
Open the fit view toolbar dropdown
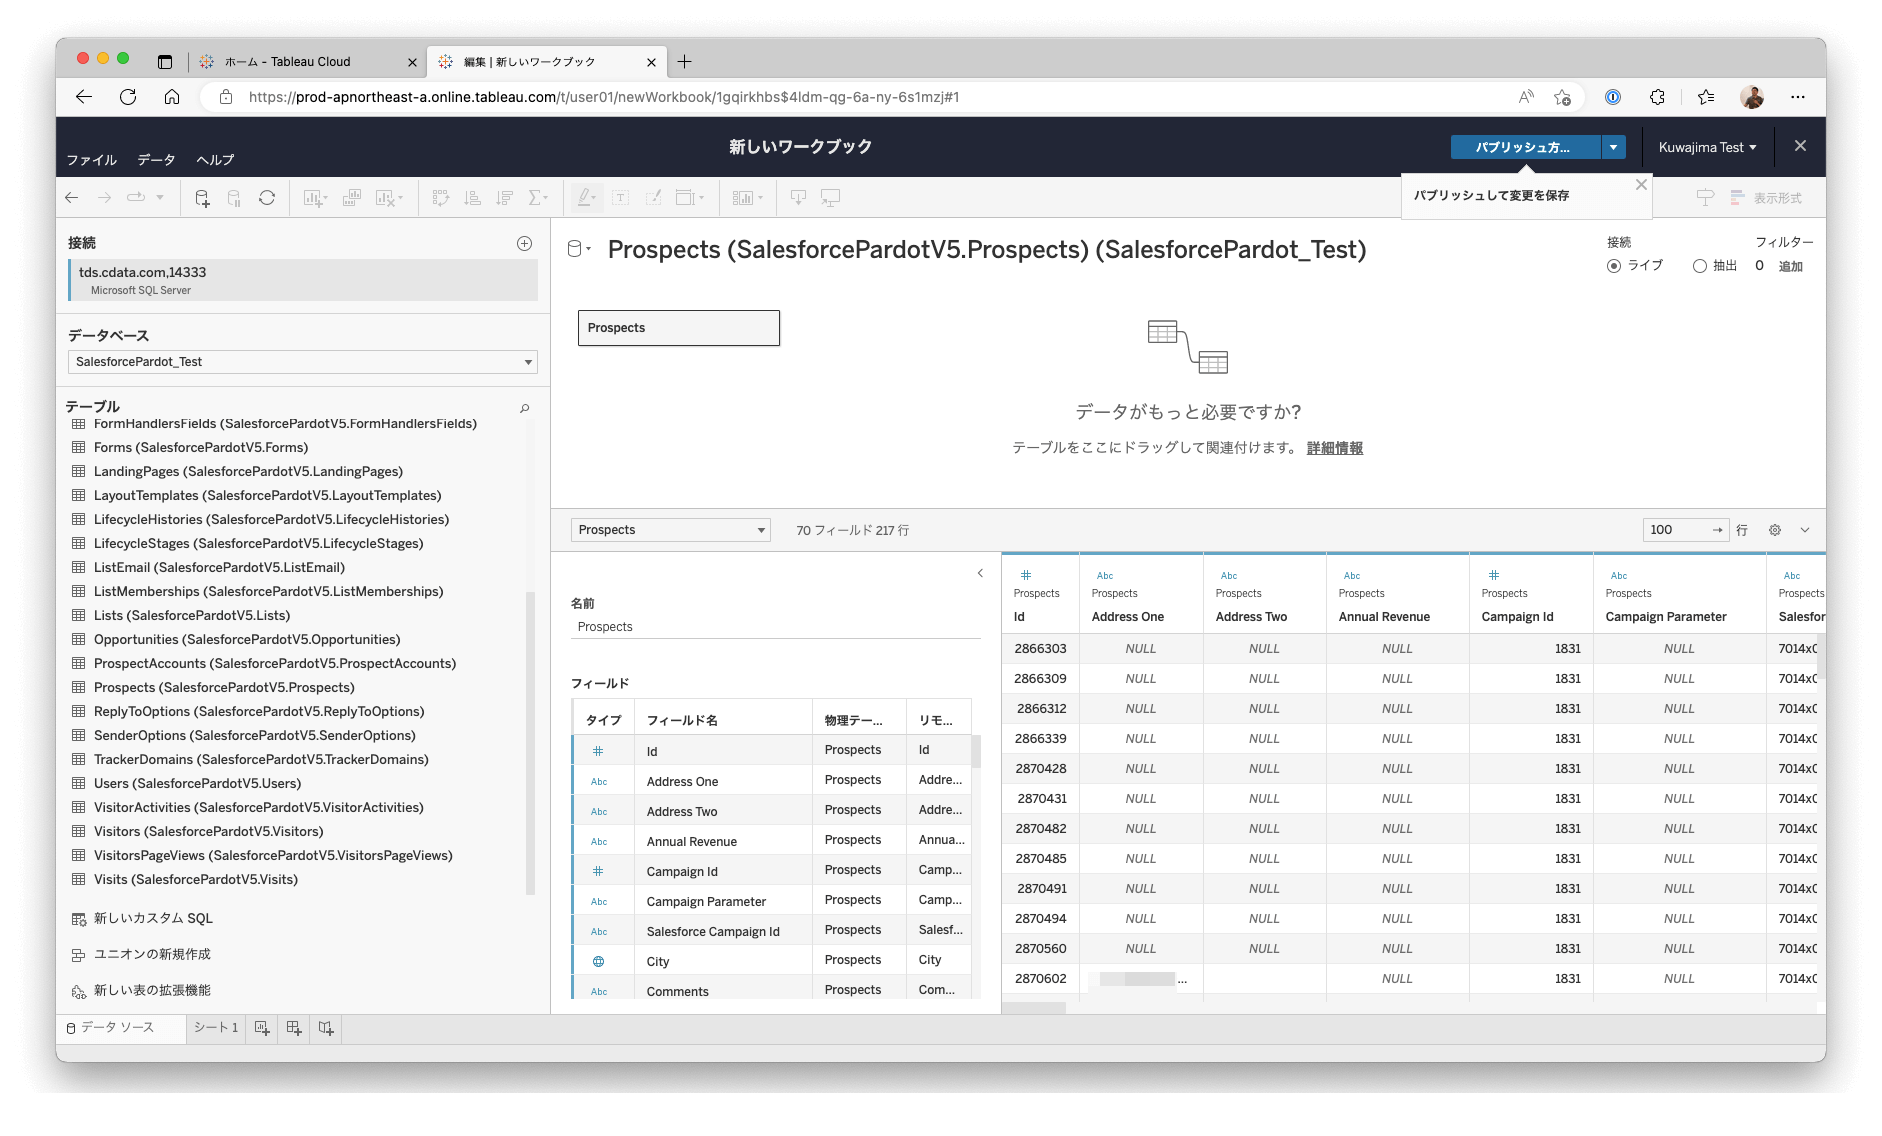689,198
